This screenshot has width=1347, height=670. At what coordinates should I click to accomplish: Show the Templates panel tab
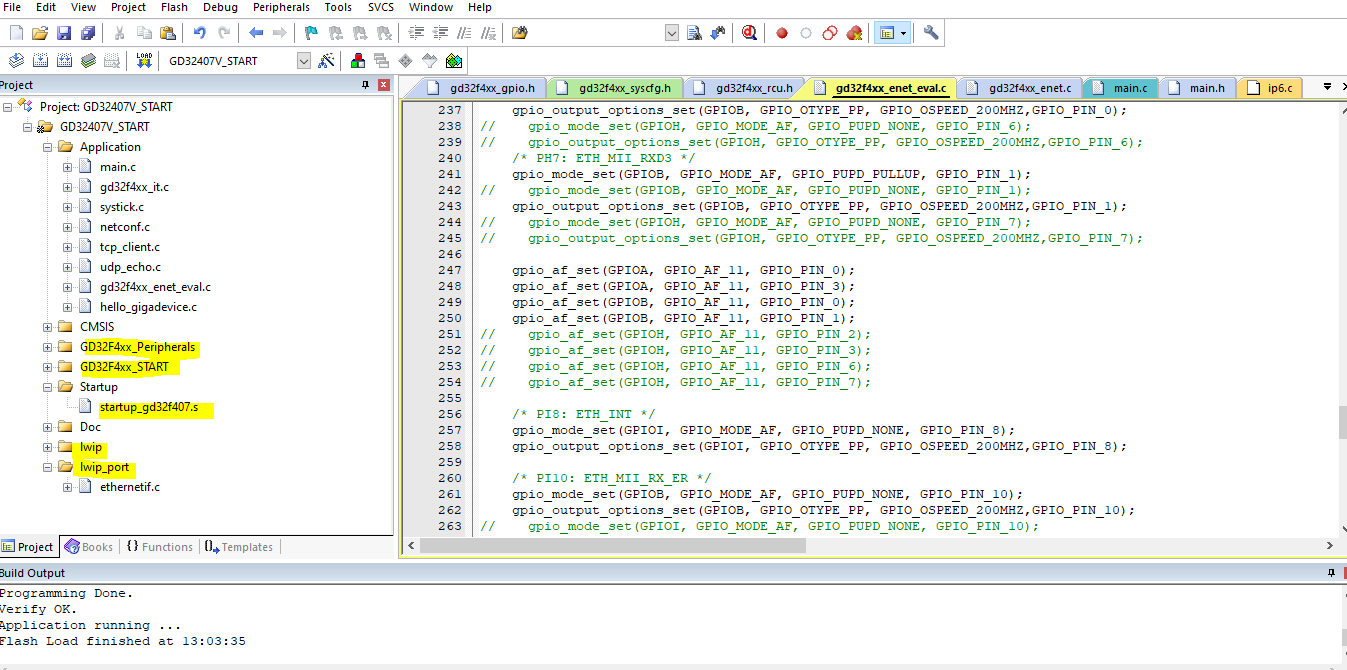238,547
